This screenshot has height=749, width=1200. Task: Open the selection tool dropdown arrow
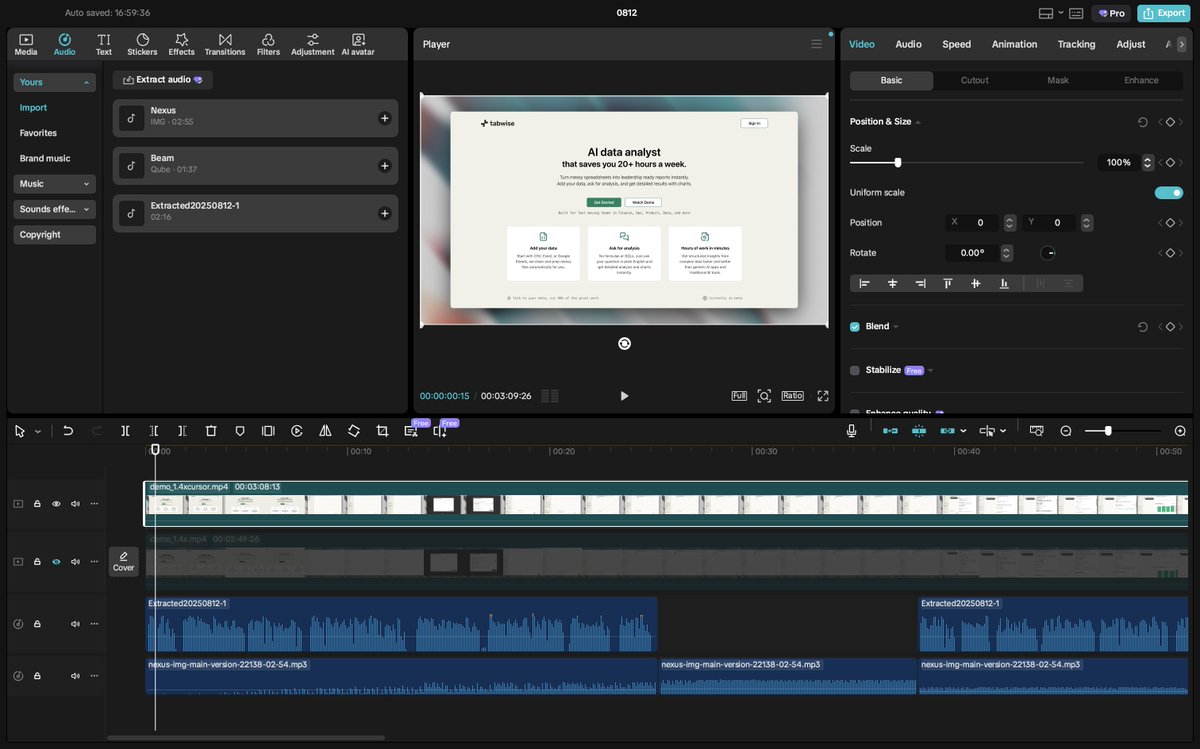38,431
